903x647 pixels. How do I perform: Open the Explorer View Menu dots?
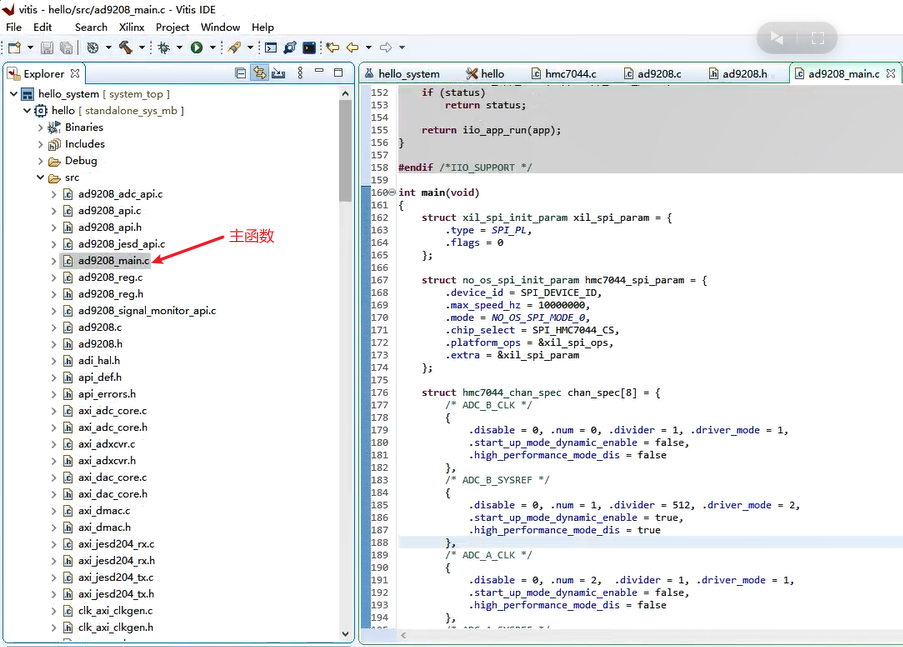click(300, 73)
